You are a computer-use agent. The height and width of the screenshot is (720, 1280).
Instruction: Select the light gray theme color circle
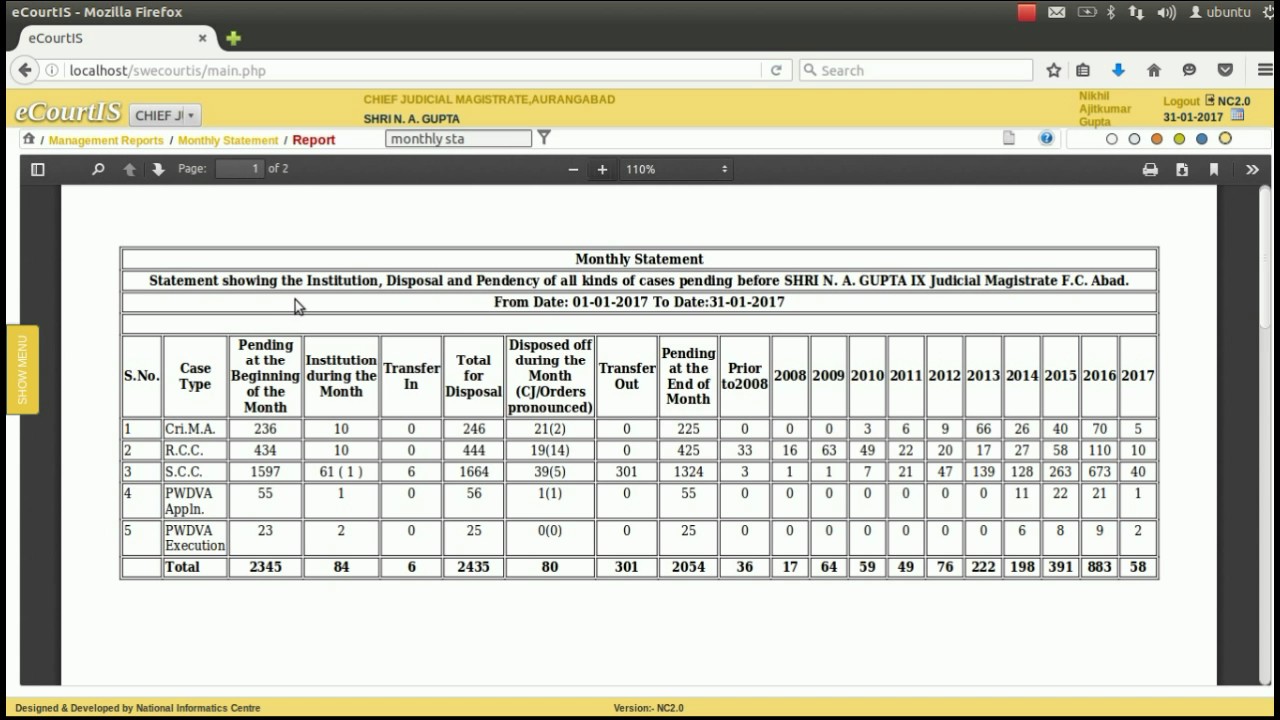1134,139
